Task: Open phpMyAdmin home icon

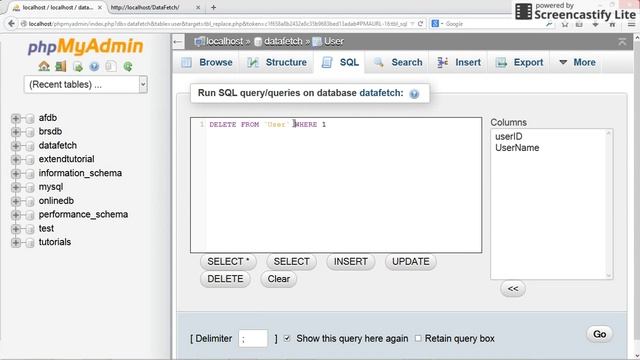Action: (x=44, y=66)
